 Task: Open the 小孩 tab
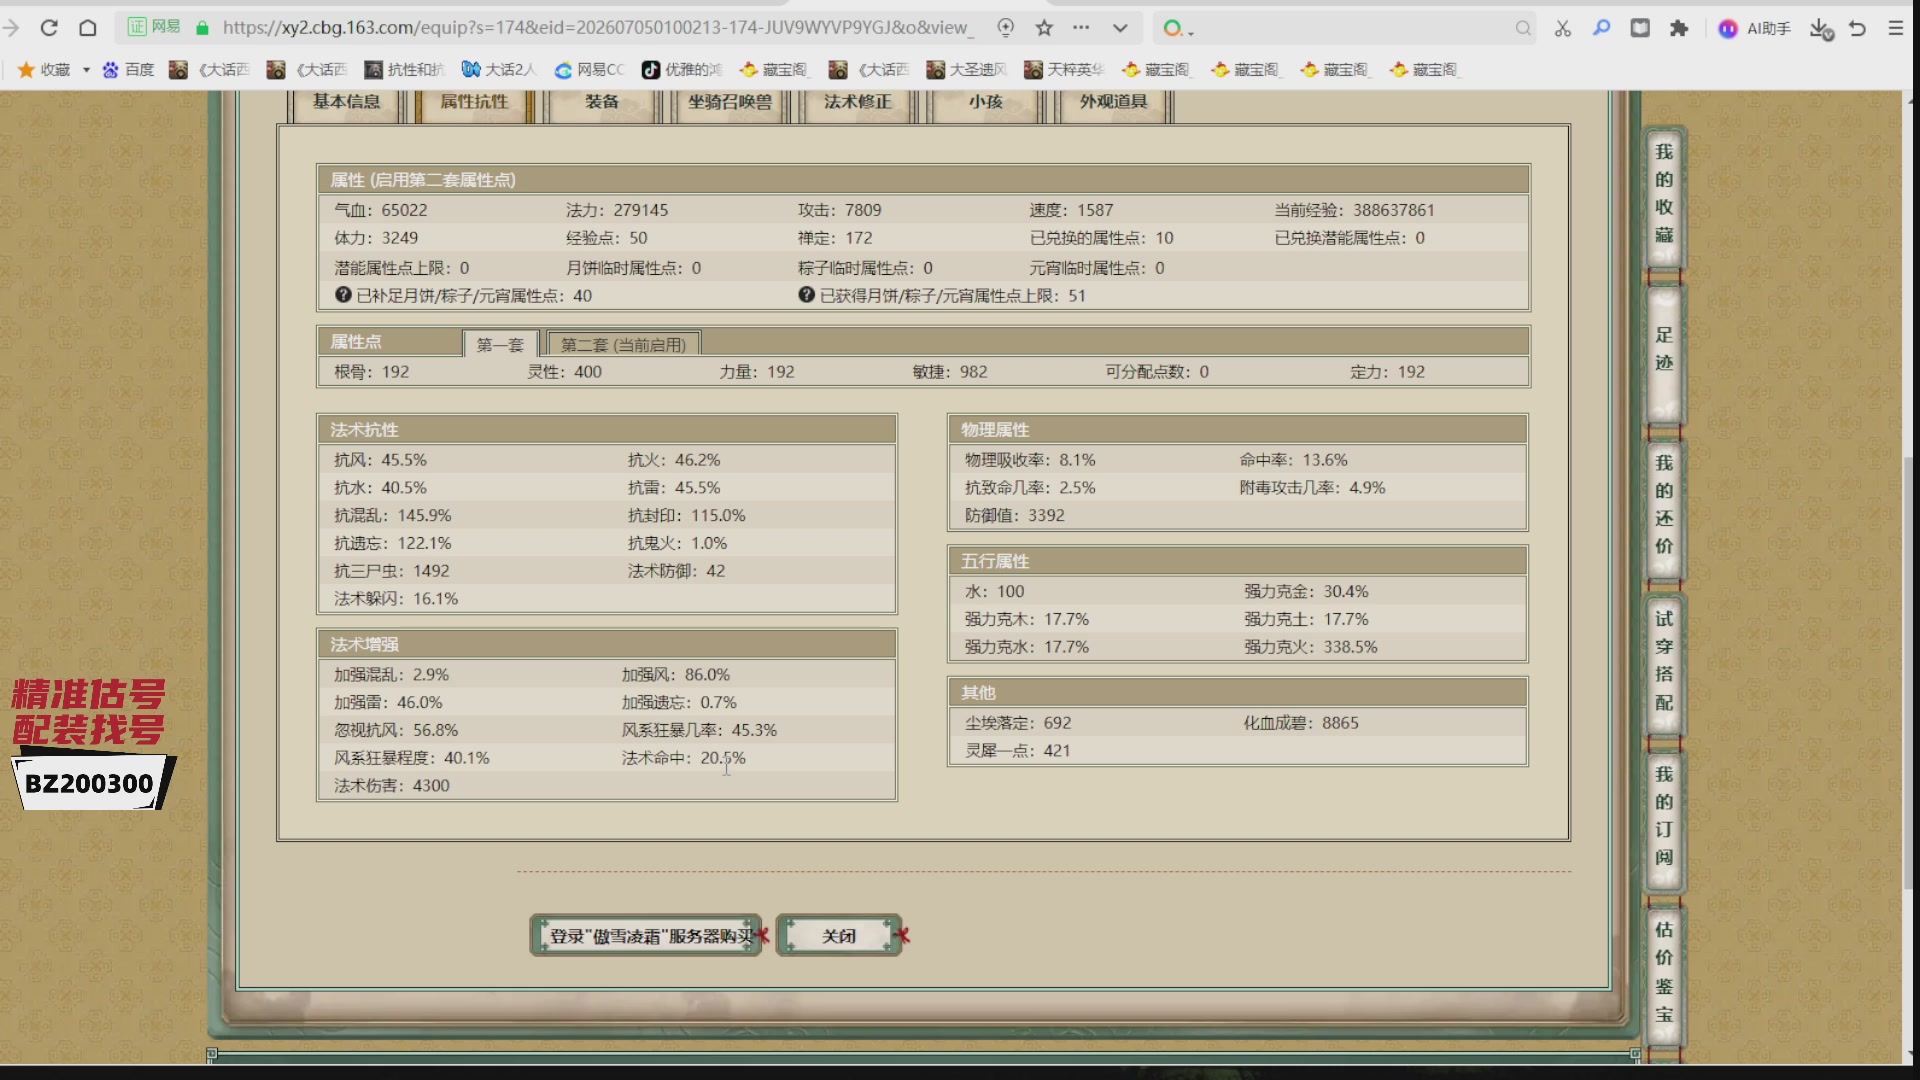click(985, 102)
